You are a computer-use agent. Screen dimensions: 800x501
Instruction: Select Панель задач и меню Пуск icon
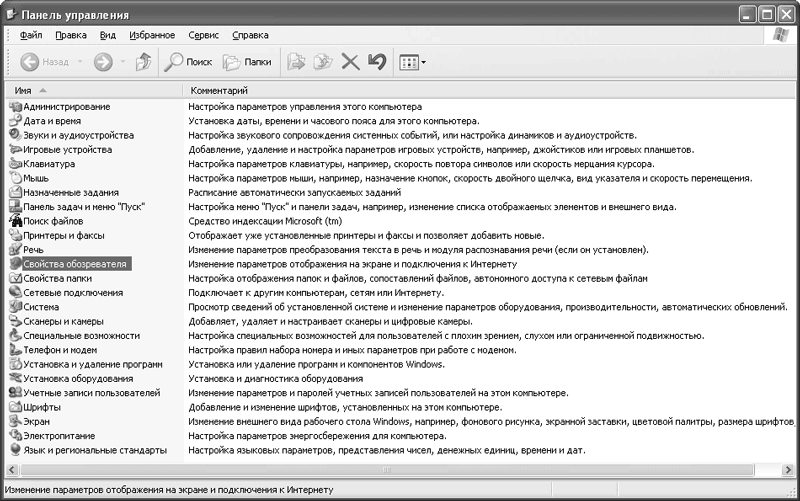(x=15, y=207)
